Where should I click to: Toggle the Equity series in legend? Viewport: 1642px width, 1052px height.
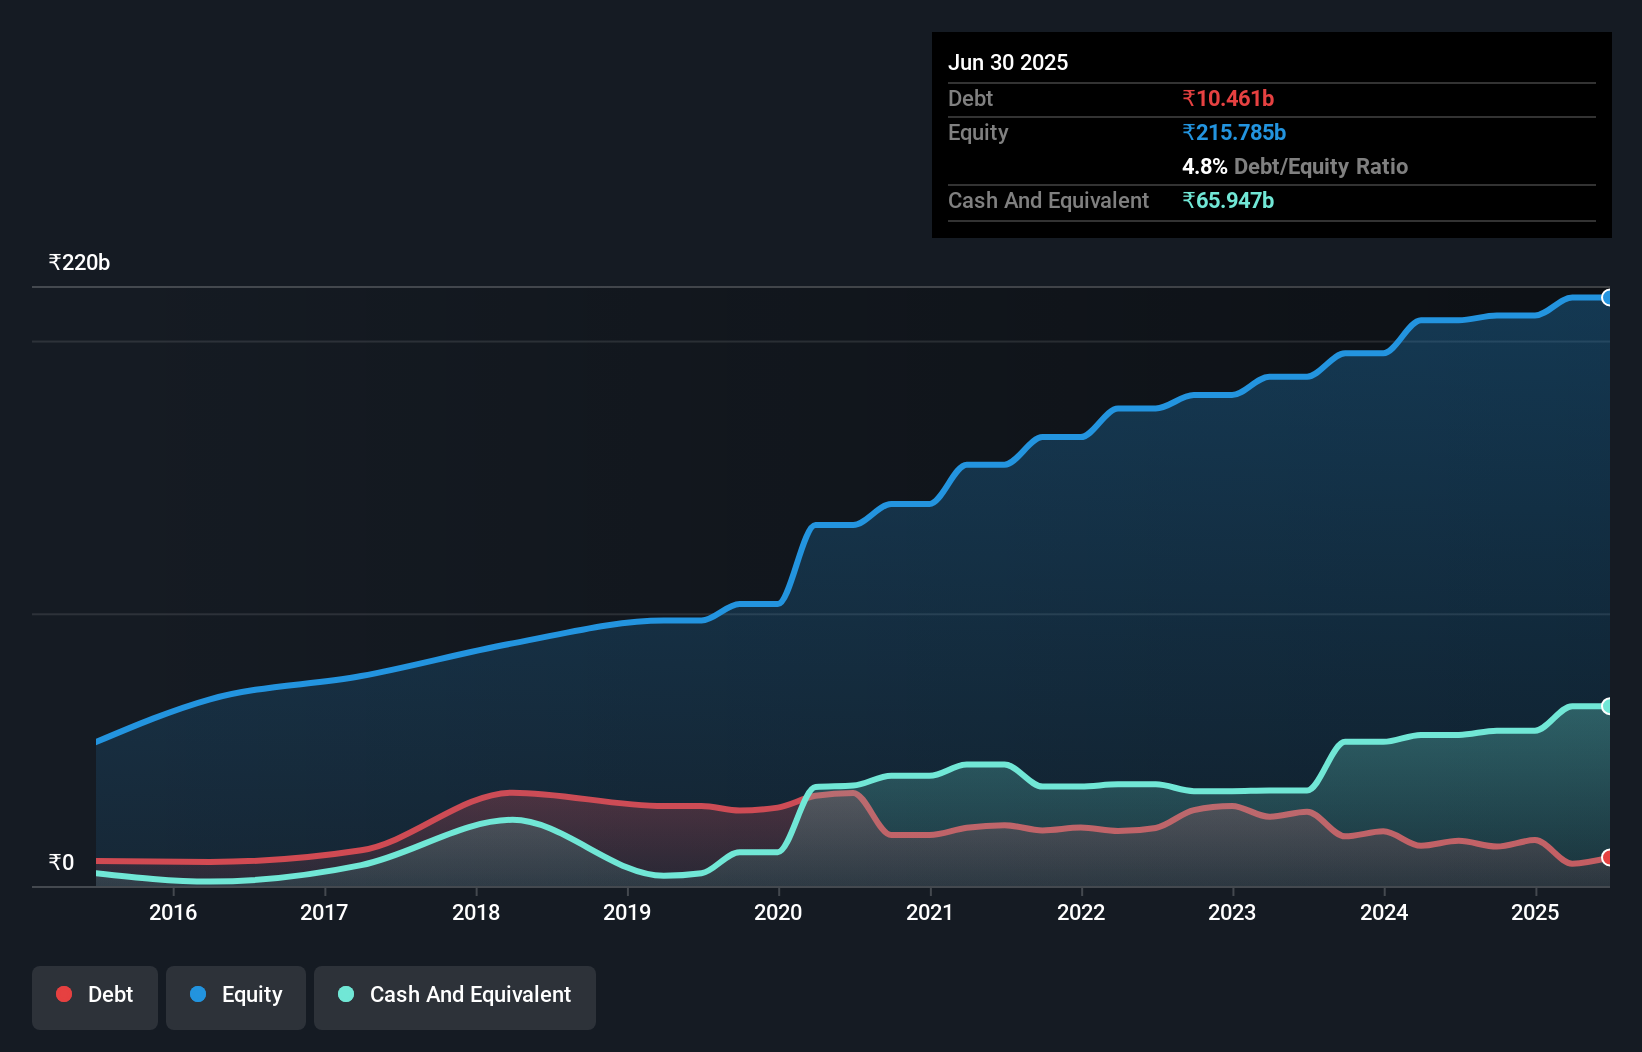[236, 996]
